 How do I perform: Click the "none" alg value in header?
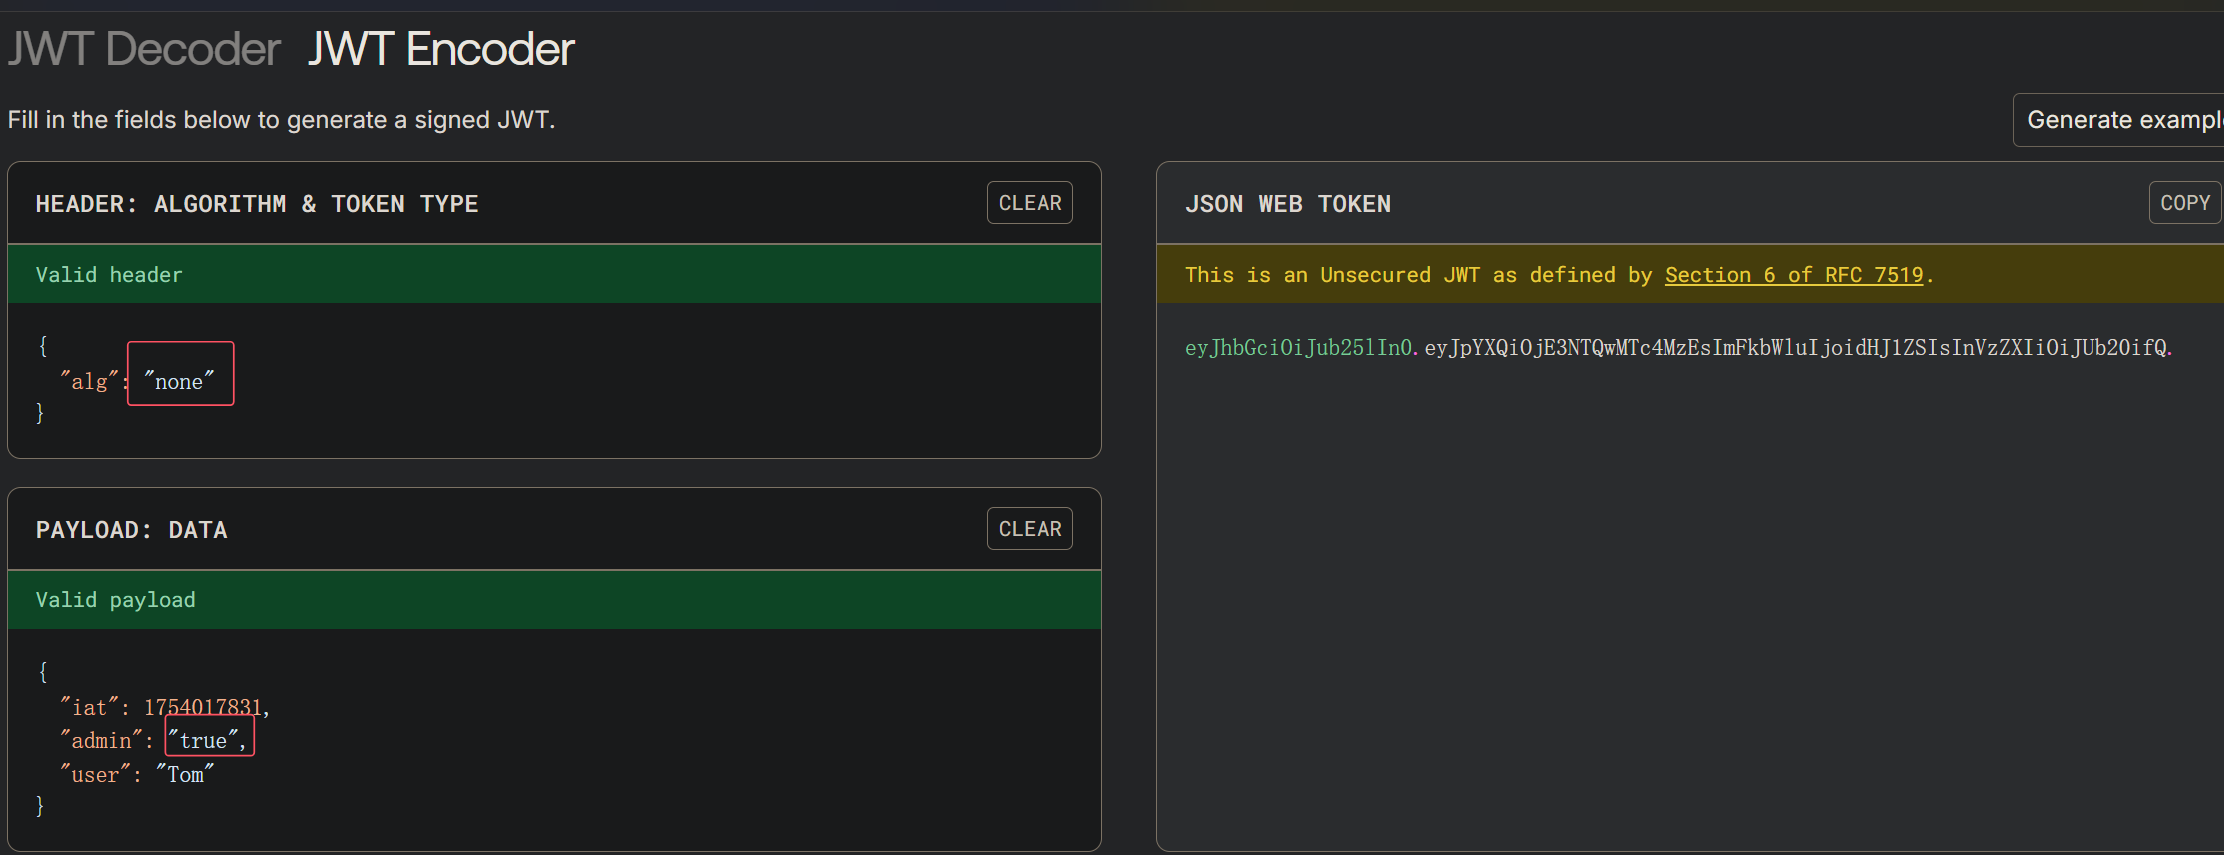[x=180, y=381]
